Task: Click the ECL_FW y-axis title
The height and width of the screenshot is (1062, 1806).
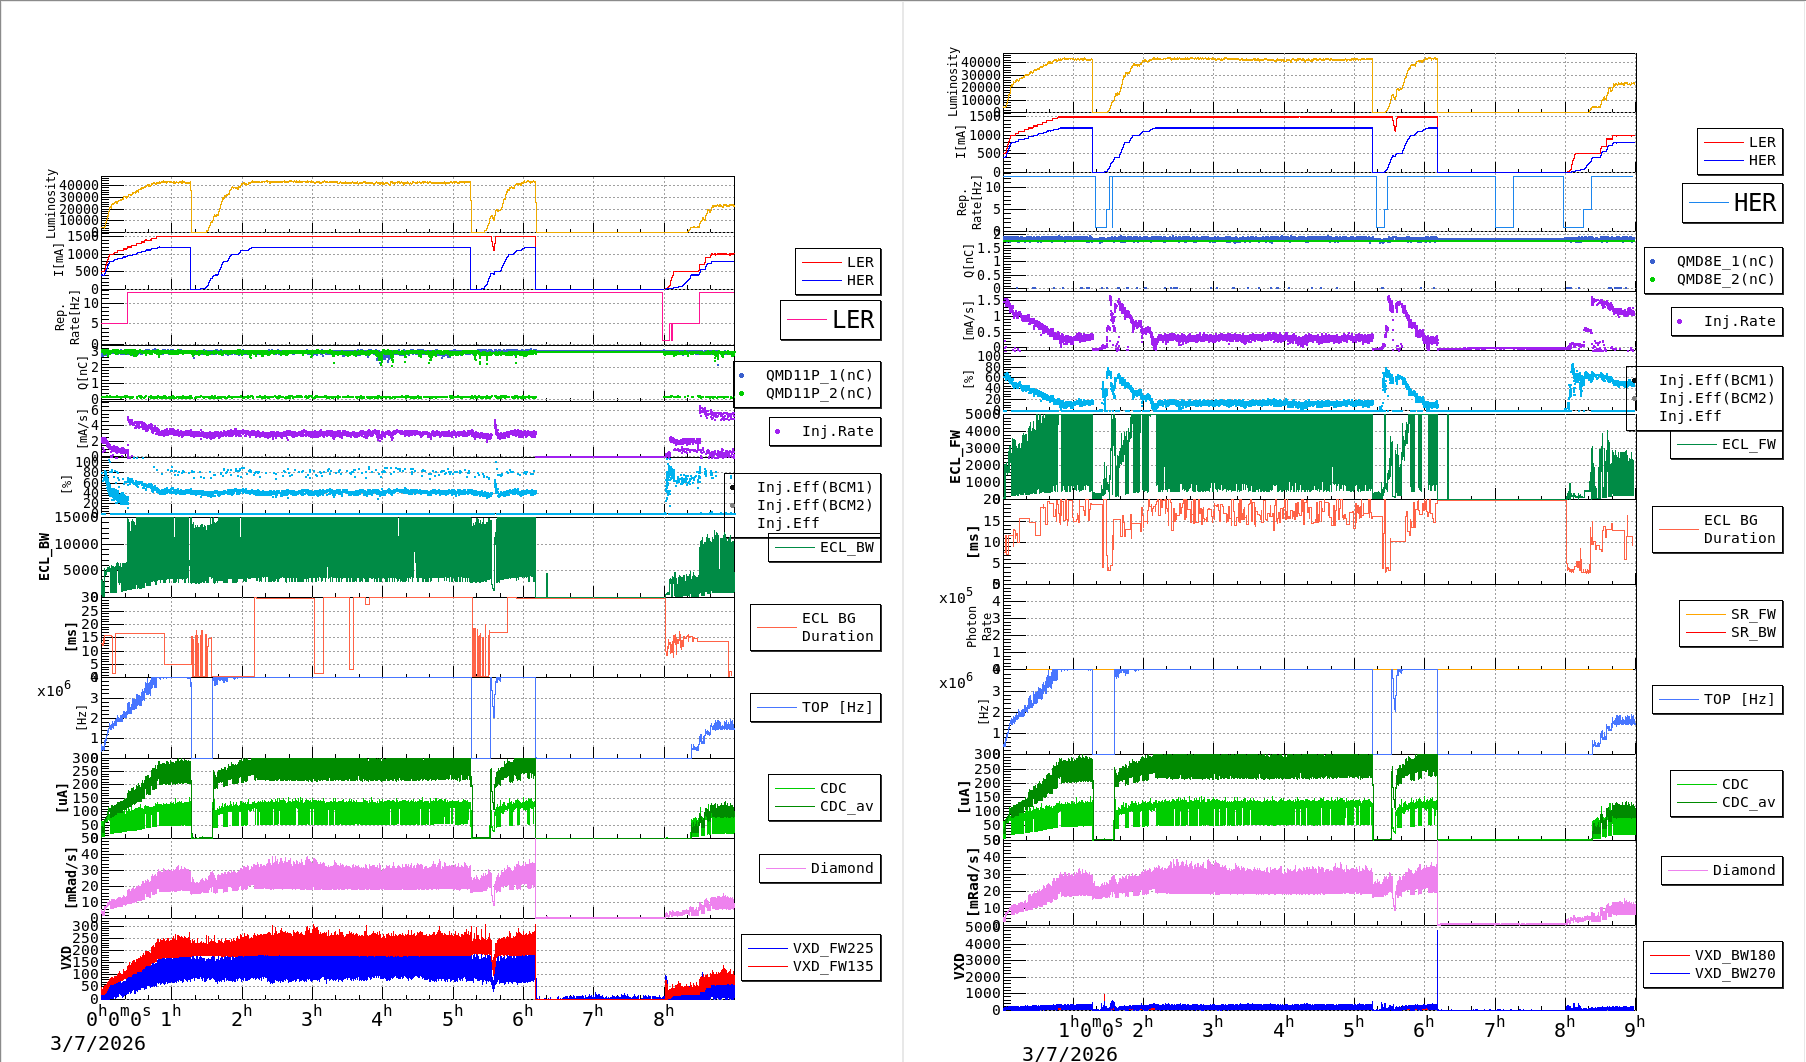Action: click(955, 456)
